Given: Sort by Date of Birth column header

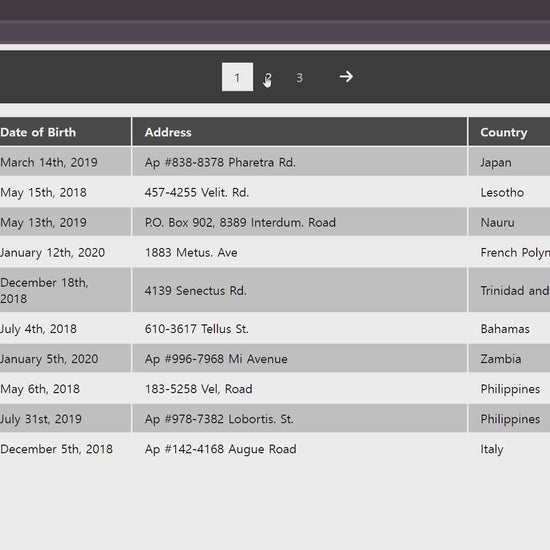Looking at the screenshot, I should pos(65,132).
